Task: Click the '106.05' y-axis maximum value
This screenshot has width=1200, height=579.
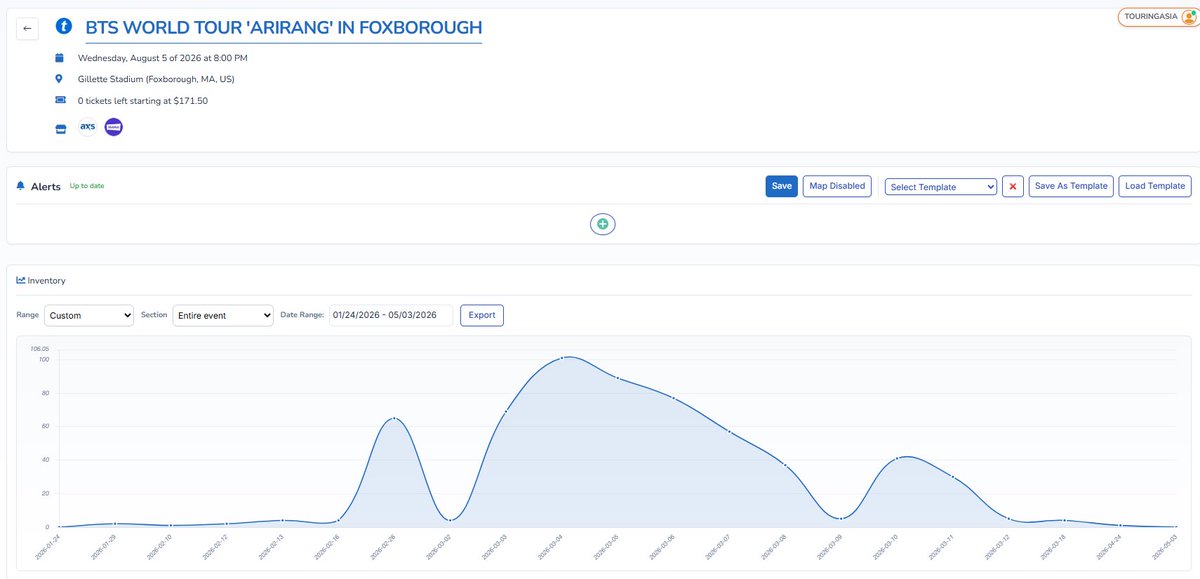Action: click(x=40, y=349)
